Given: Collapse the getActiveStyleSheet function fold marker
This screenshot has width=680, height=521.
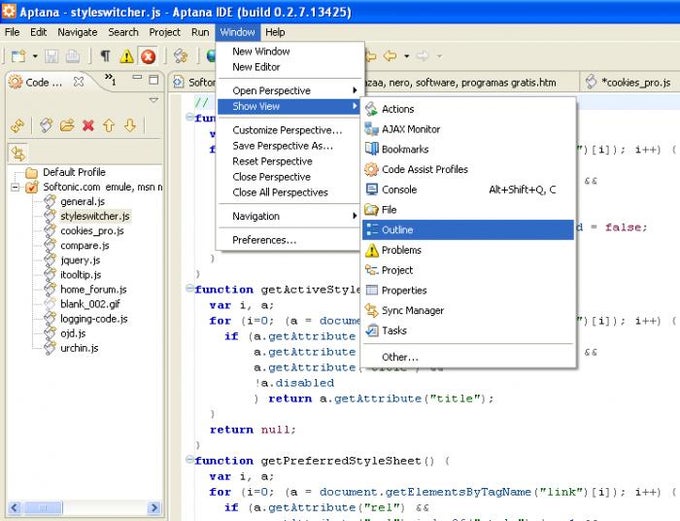Looking at the screenshot, I should pos(189,288).
